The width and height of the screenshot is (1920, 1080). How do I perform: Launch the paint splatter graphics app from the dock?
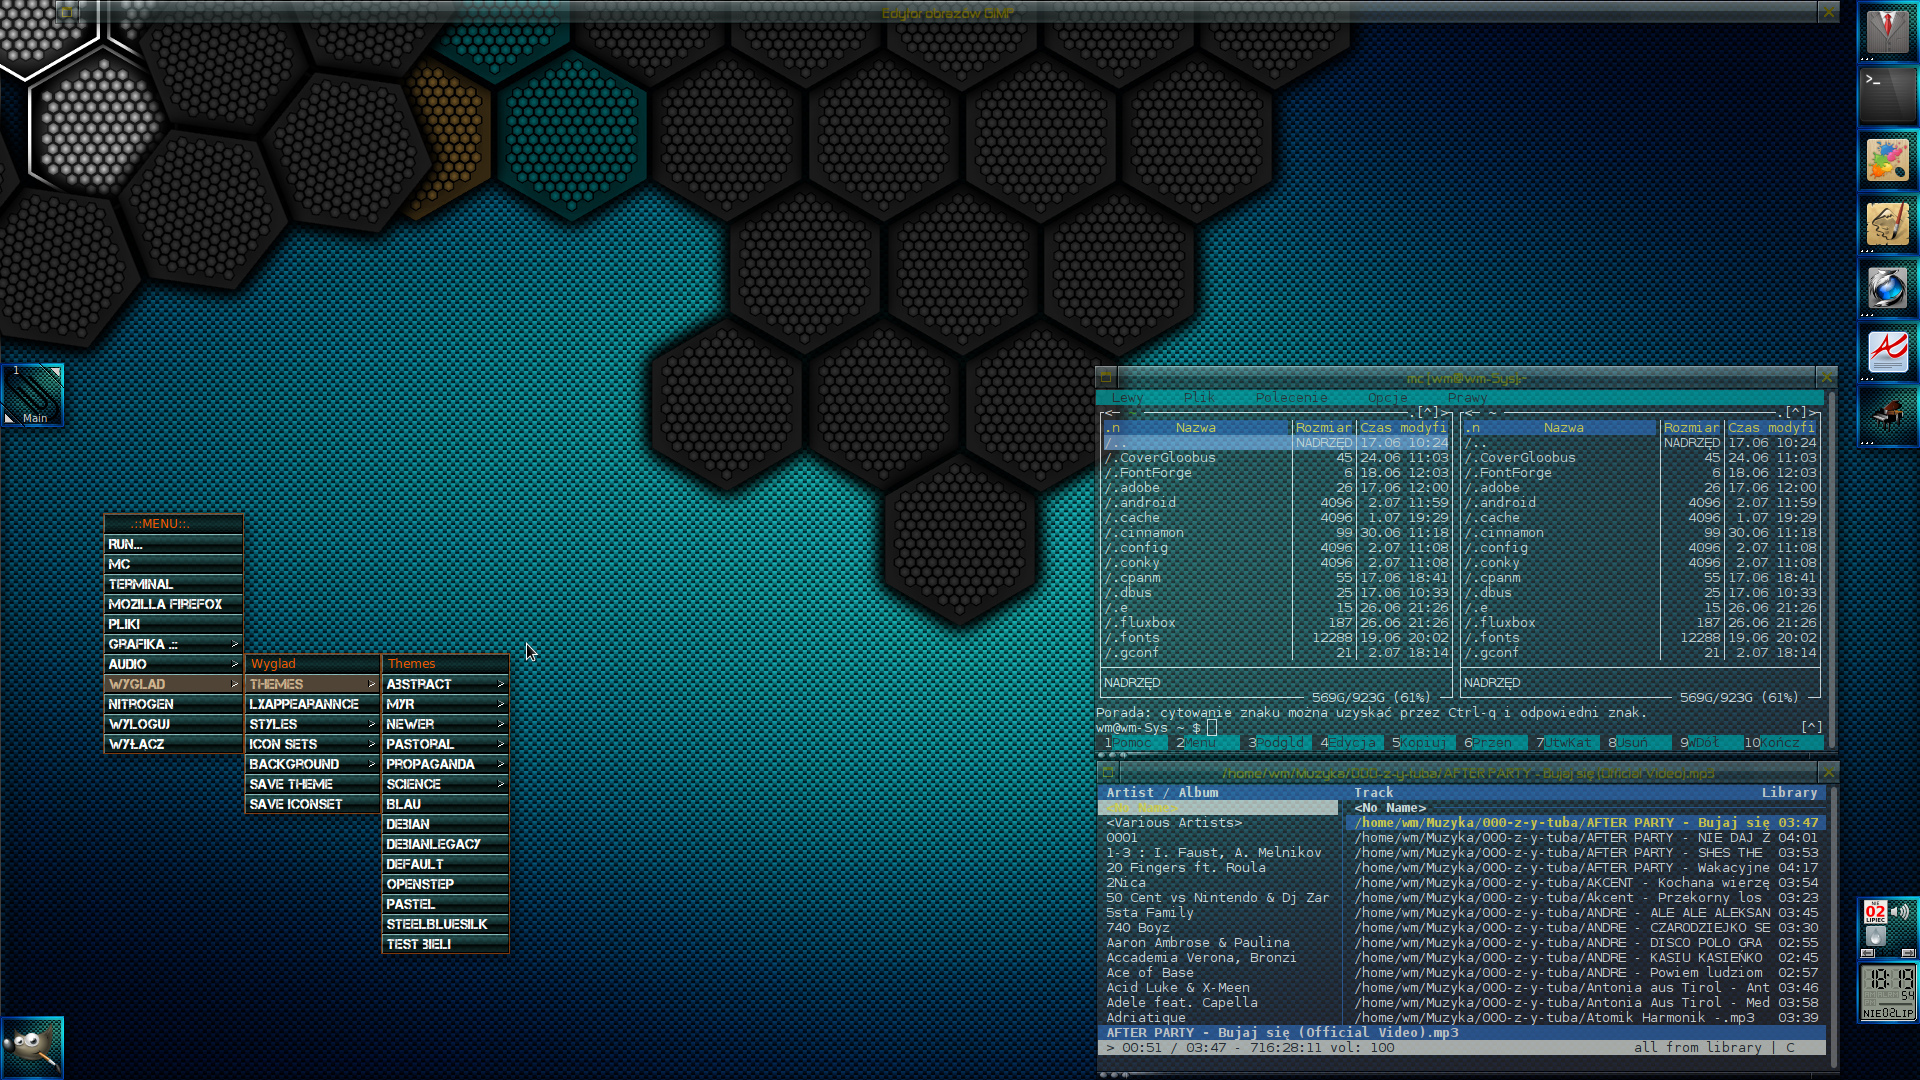pyautogui.click(x=1887, y=160)
